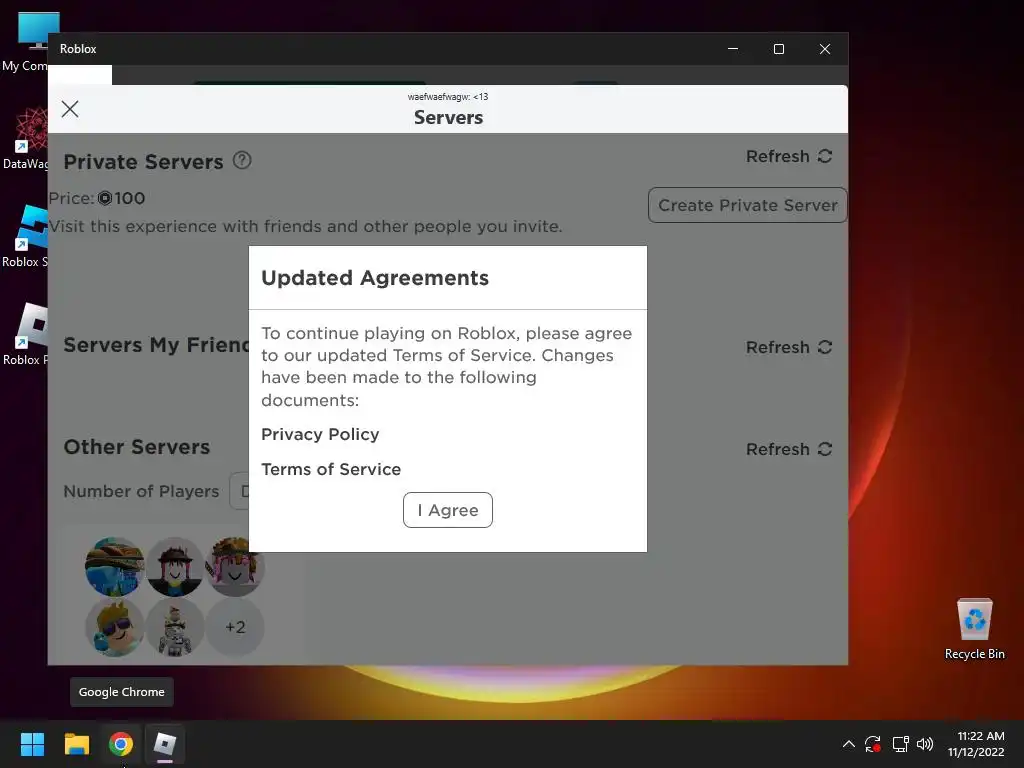Show hidden system tray icons
1024x768 pixels.
pos(848,744)
